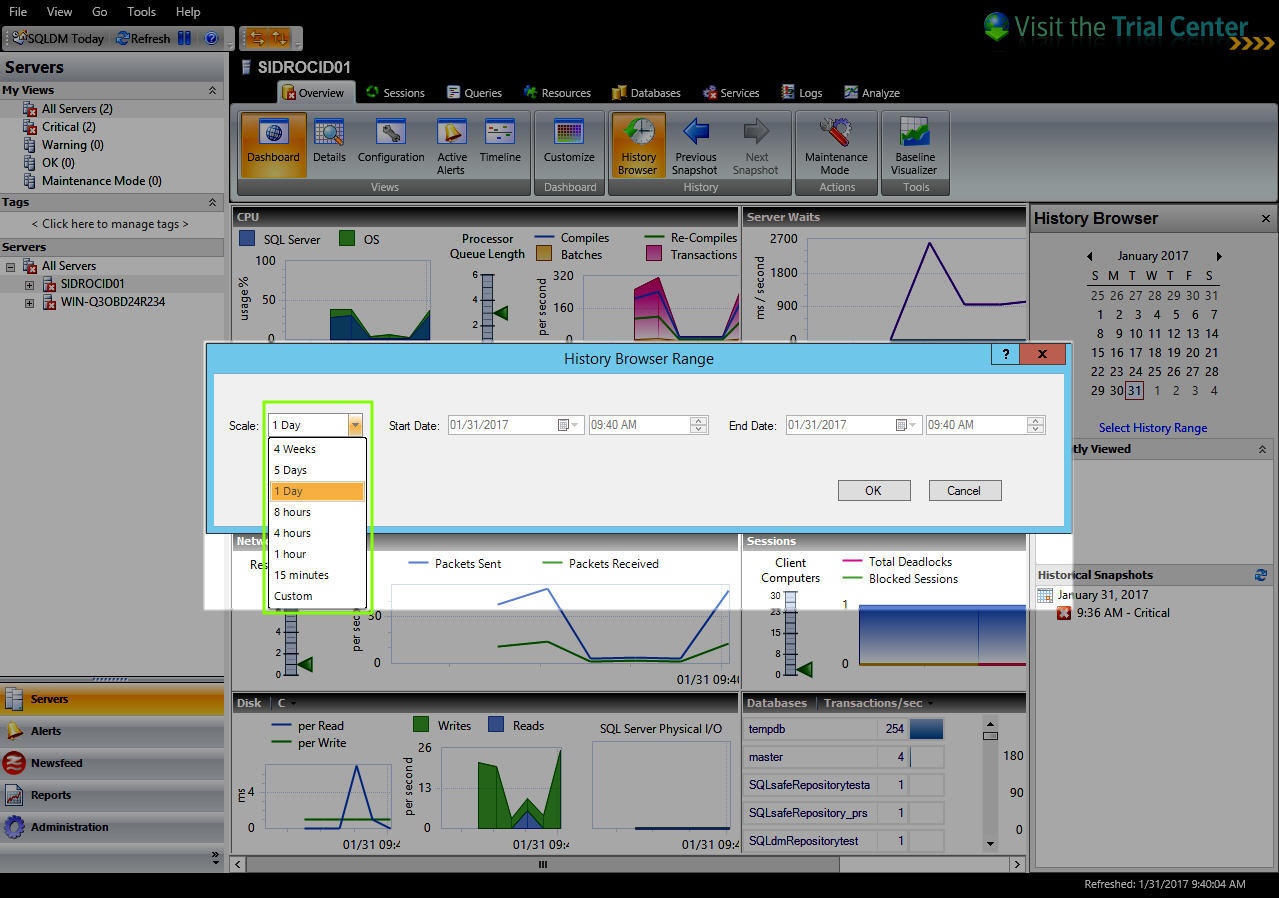1279x898 pixels.
Task: Open the Newsfeed pane
Action: coord(112,763)
